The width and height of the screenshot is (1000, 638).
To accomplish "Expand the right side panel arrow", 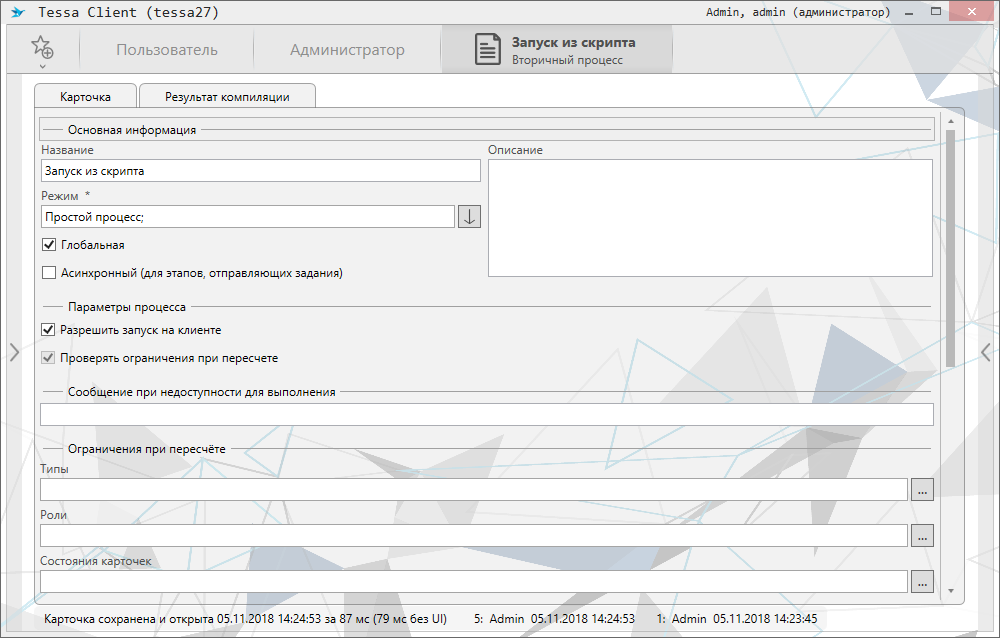I will point(986,352).
